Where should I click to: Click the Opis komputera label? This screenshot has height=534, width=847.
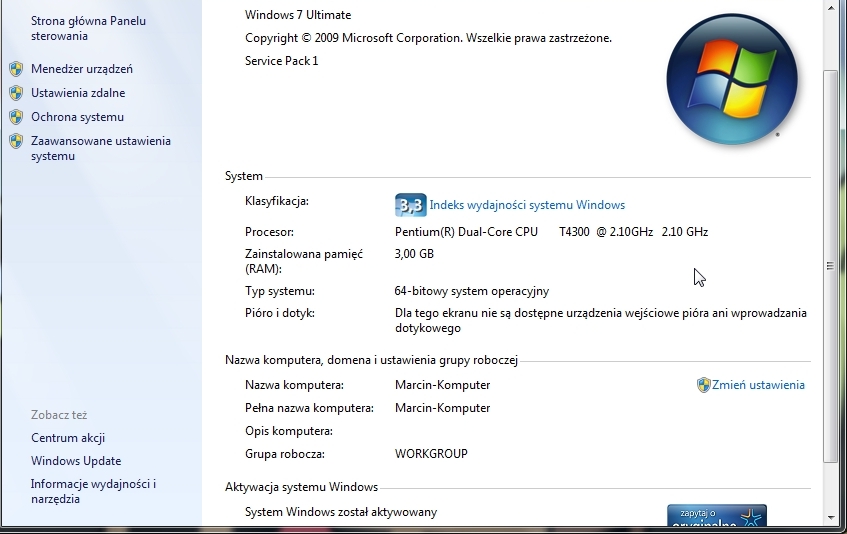tap(289, 431)
